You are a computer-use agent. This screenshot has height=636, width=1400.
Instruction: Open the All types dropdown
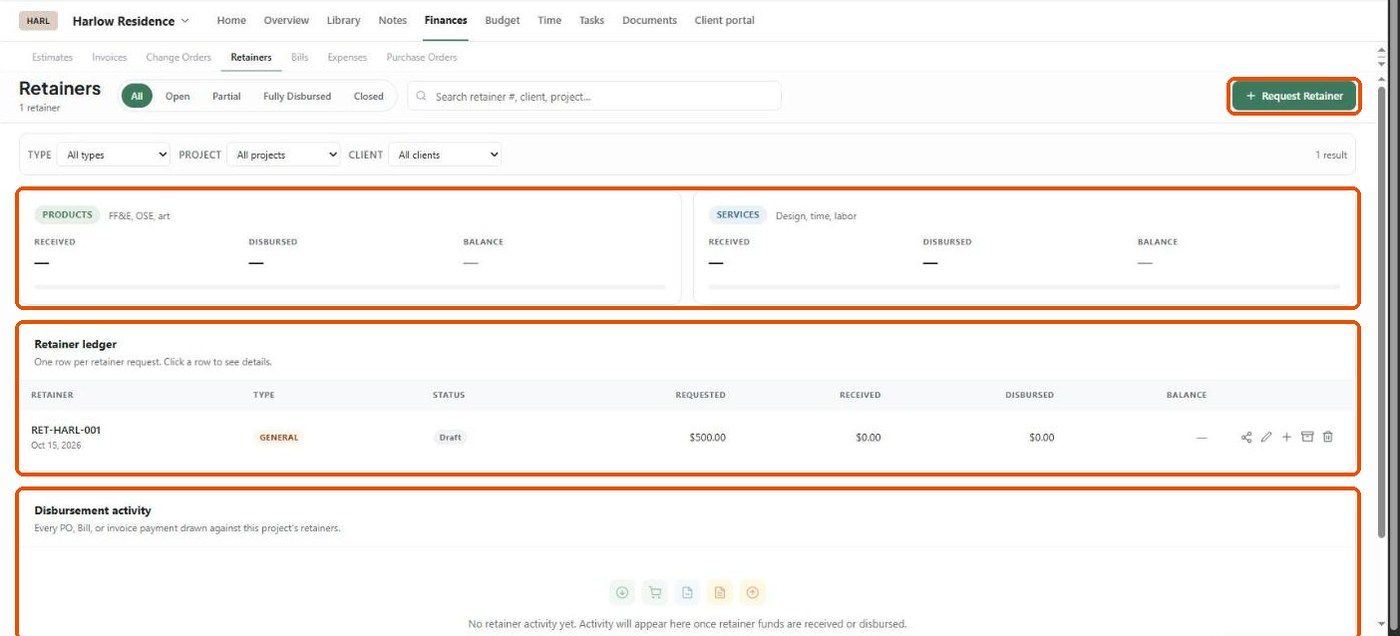(113, 155)
